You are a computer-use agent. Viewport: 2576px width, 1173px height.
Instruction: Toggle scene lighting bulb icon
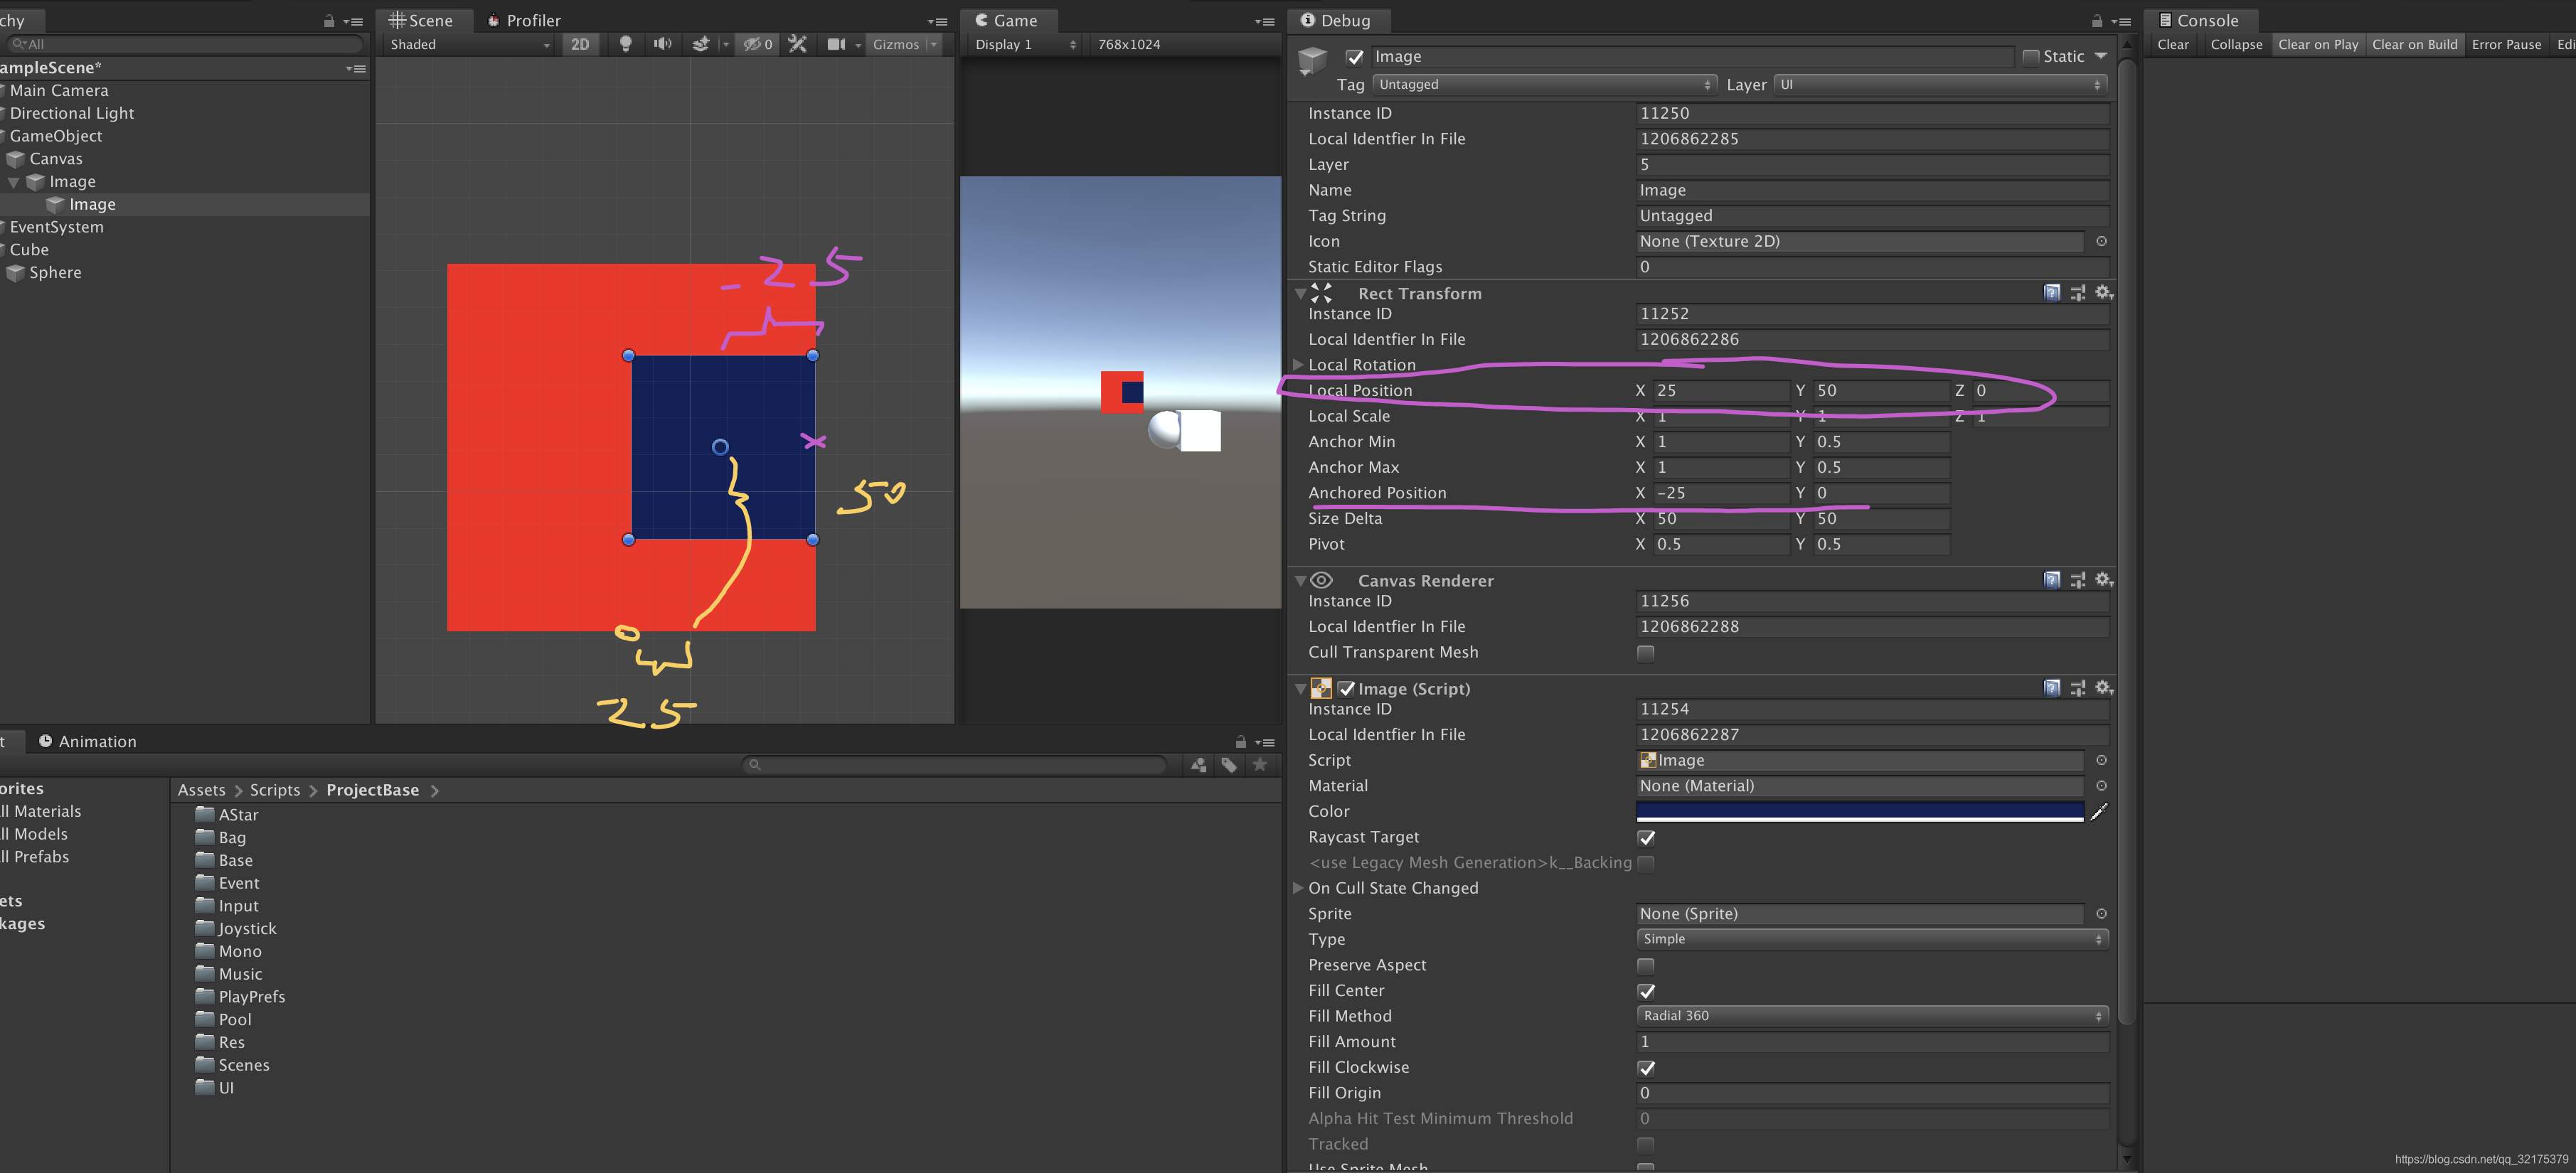coord(626,44)
